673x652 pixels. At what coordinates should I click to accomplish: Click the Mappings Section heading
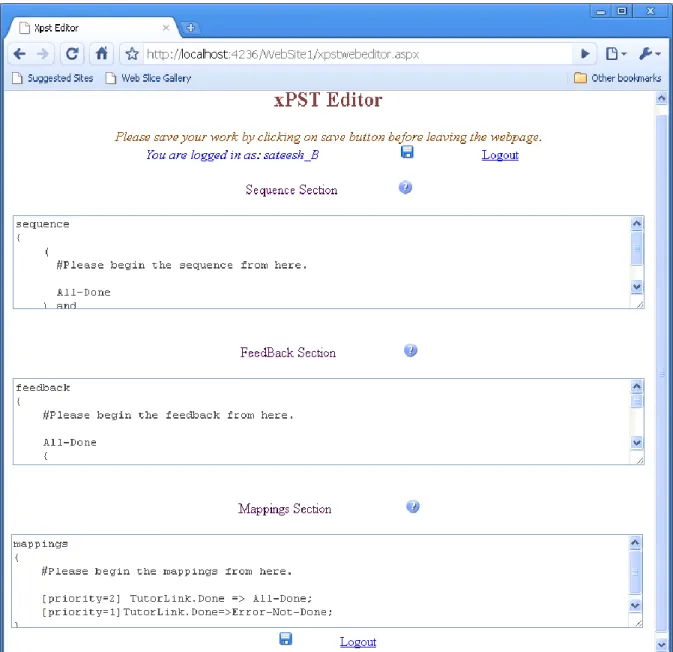pyautogui.click(x=285, y=509)
